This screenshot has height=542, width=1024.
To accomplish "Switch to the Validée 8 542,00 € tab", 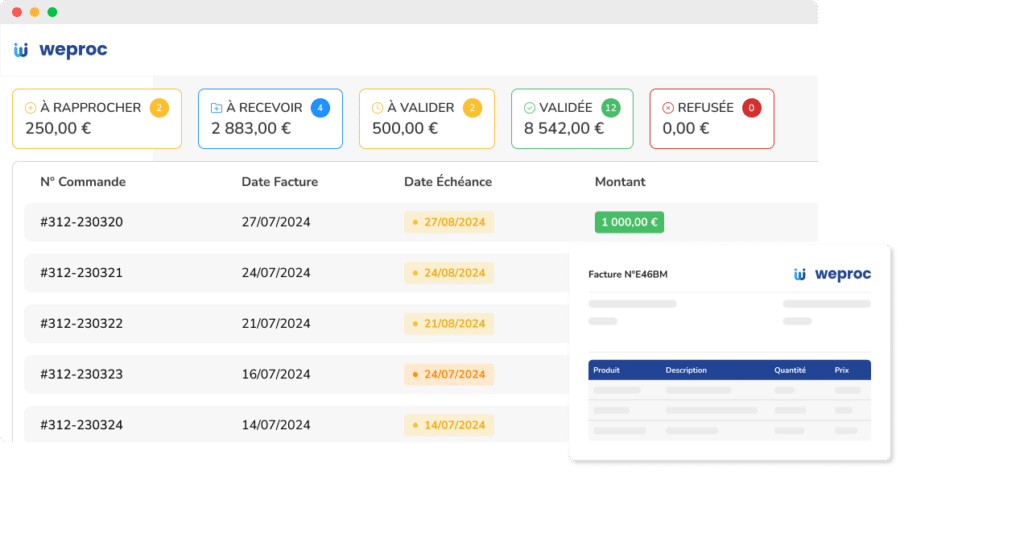I will (571, 119).
